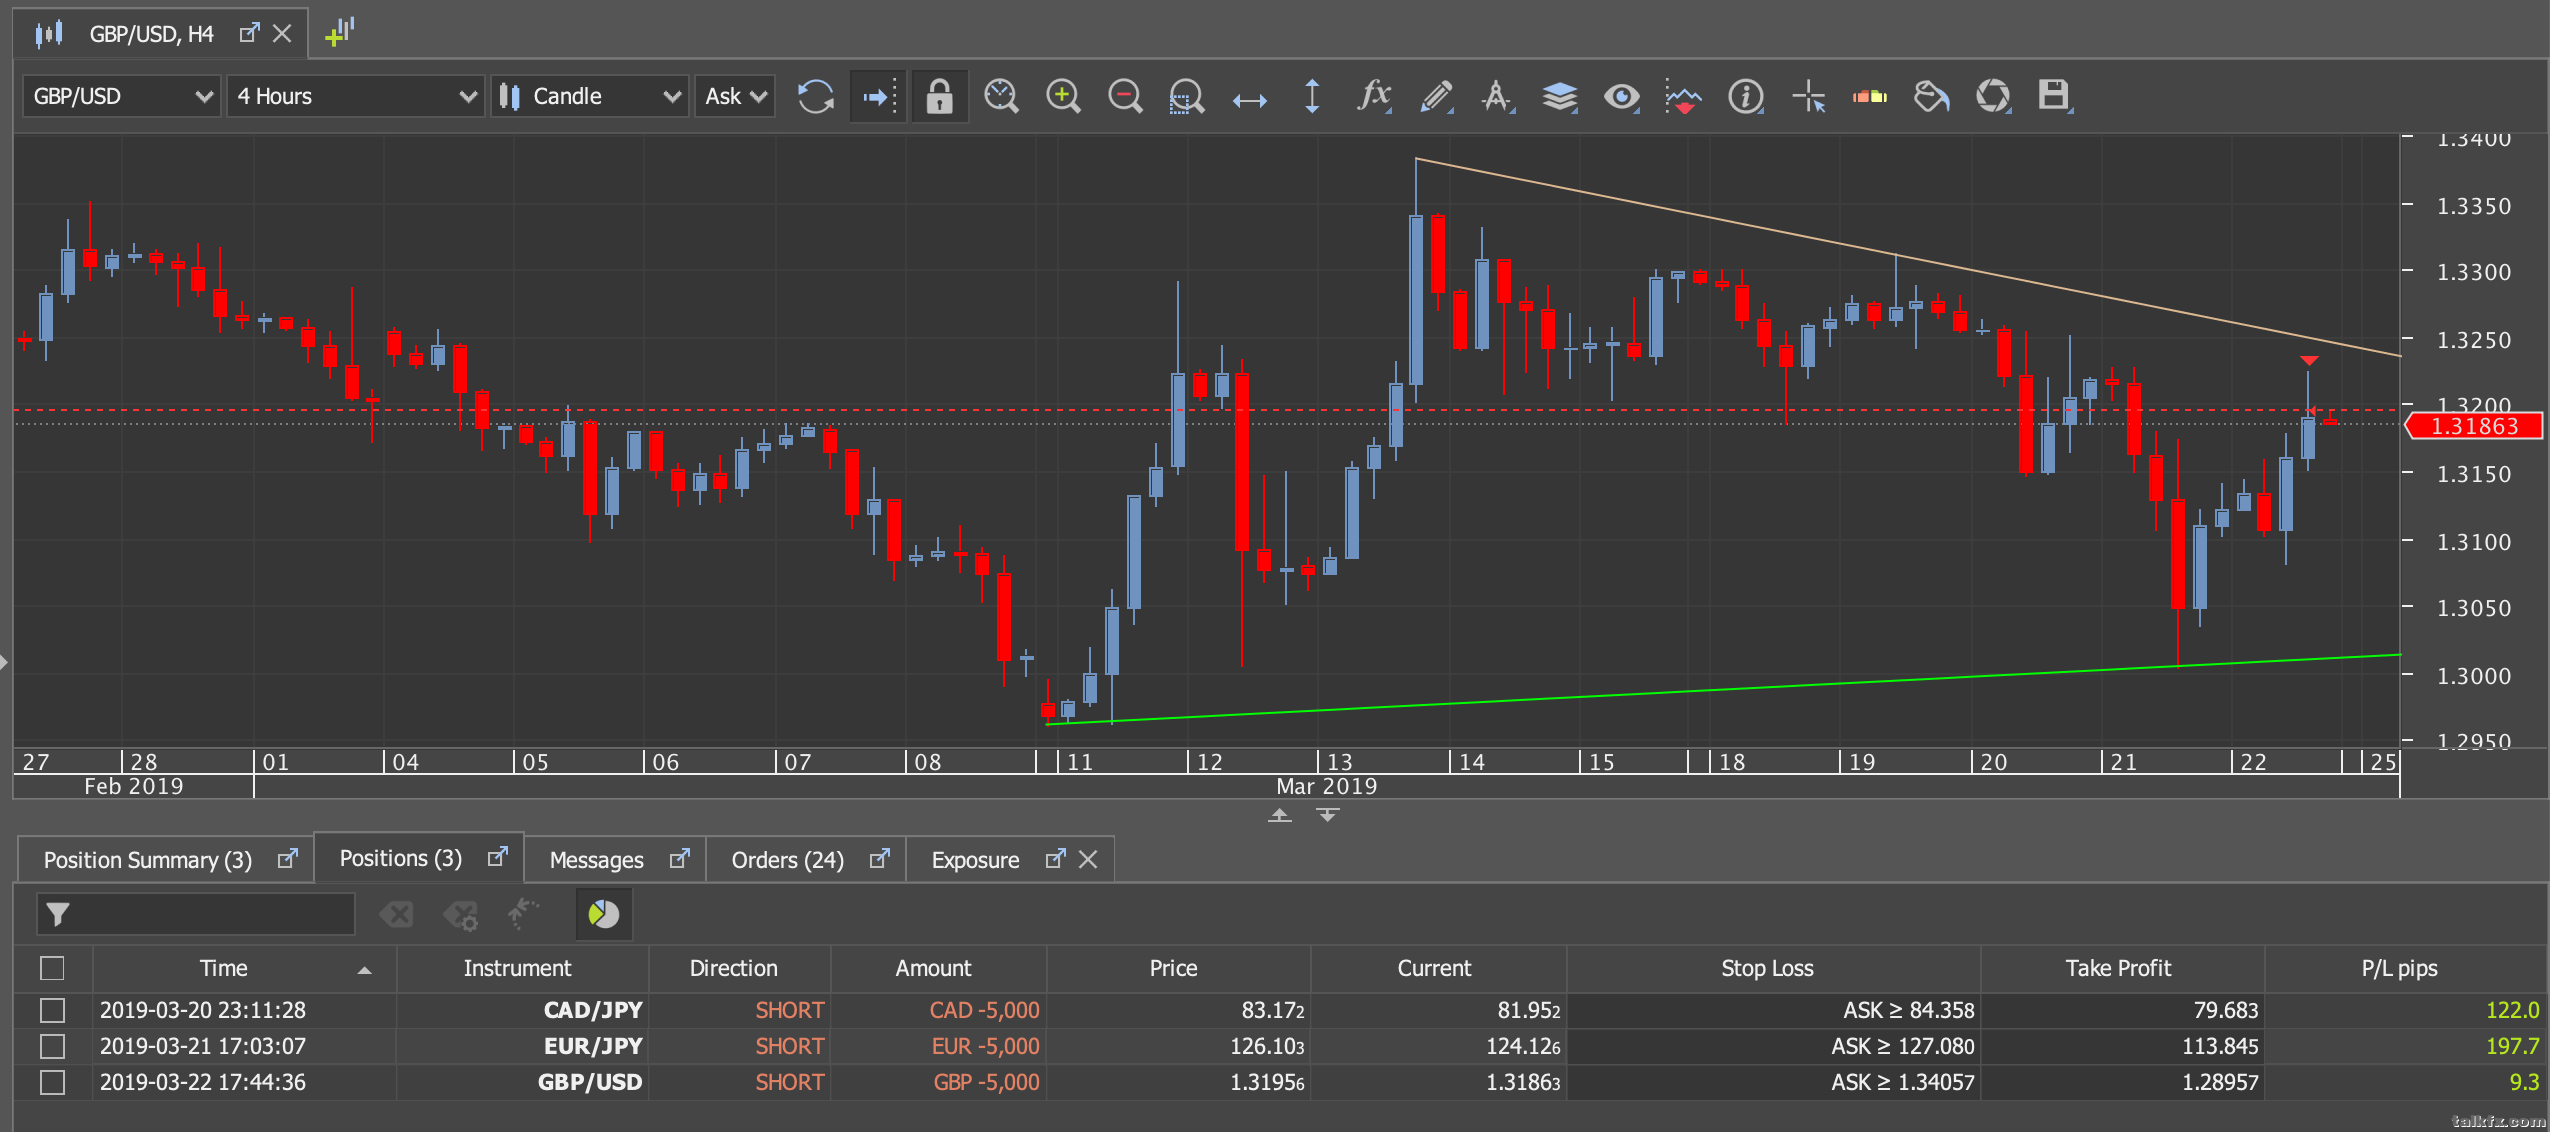Click the chart pattern line icon
The image size is (2550, 1132).
coord(1684,97)
